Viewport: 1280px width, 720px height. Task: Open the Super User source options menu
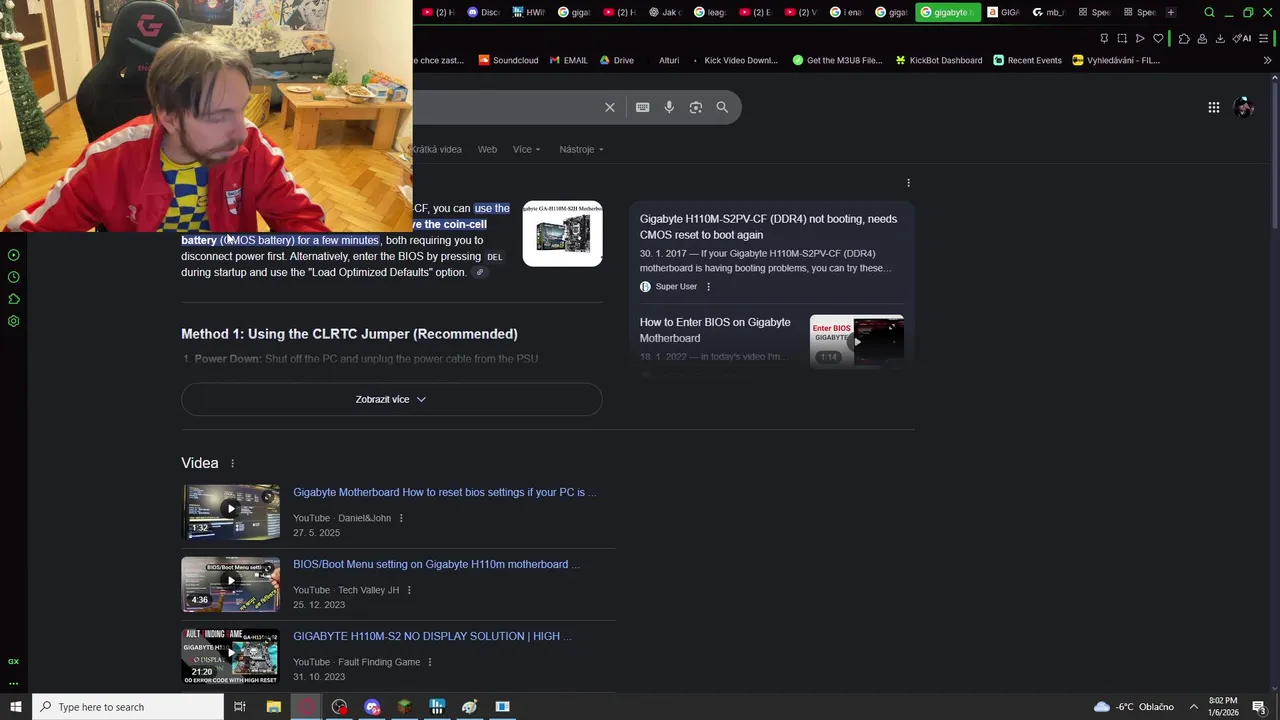tap(708, 287)
